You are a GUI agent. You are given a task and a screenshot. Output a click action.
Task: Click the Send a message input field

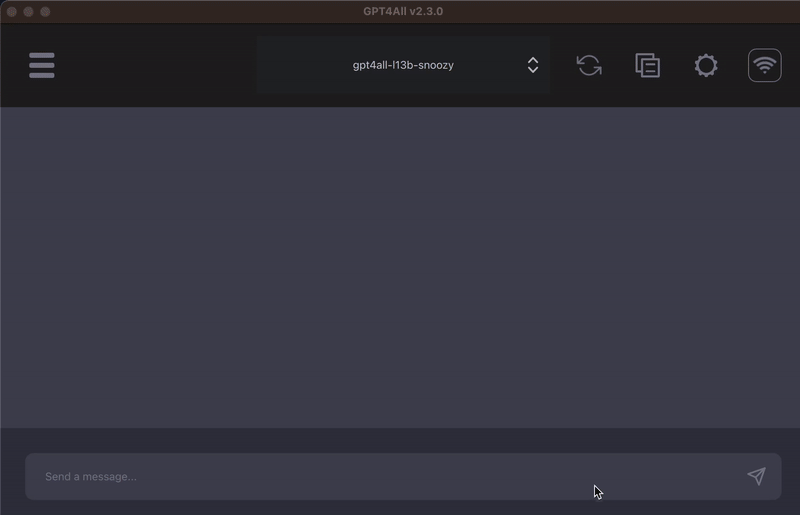tap(403, 476)
